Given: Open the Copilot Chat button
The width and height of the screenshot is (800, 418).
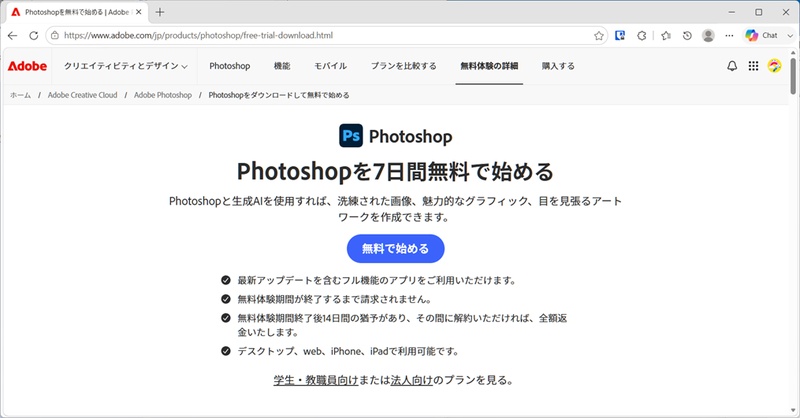Looking at the screenshot, I should (x=761, y=36).
